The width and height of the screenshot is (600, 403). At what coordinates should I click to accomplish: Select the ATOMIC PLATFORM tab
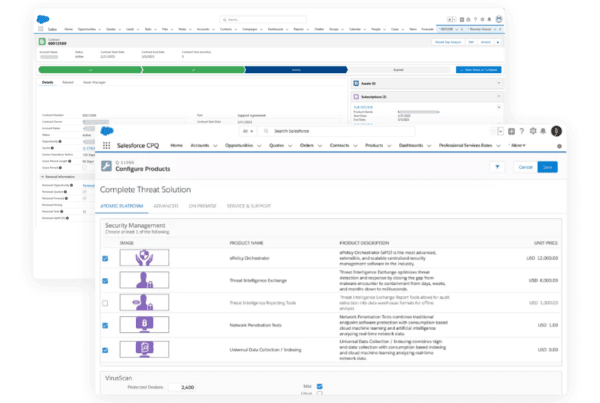(x=122, y=206)
